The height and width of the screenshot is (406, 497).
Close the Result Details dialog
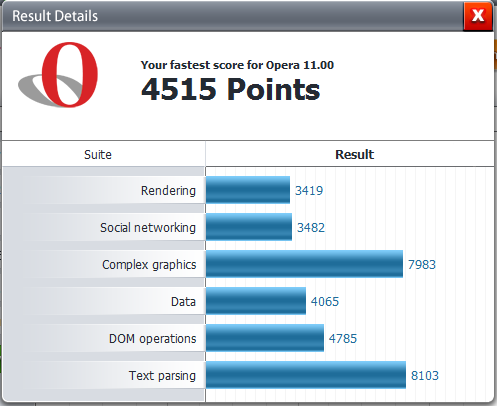pos(478,16)
